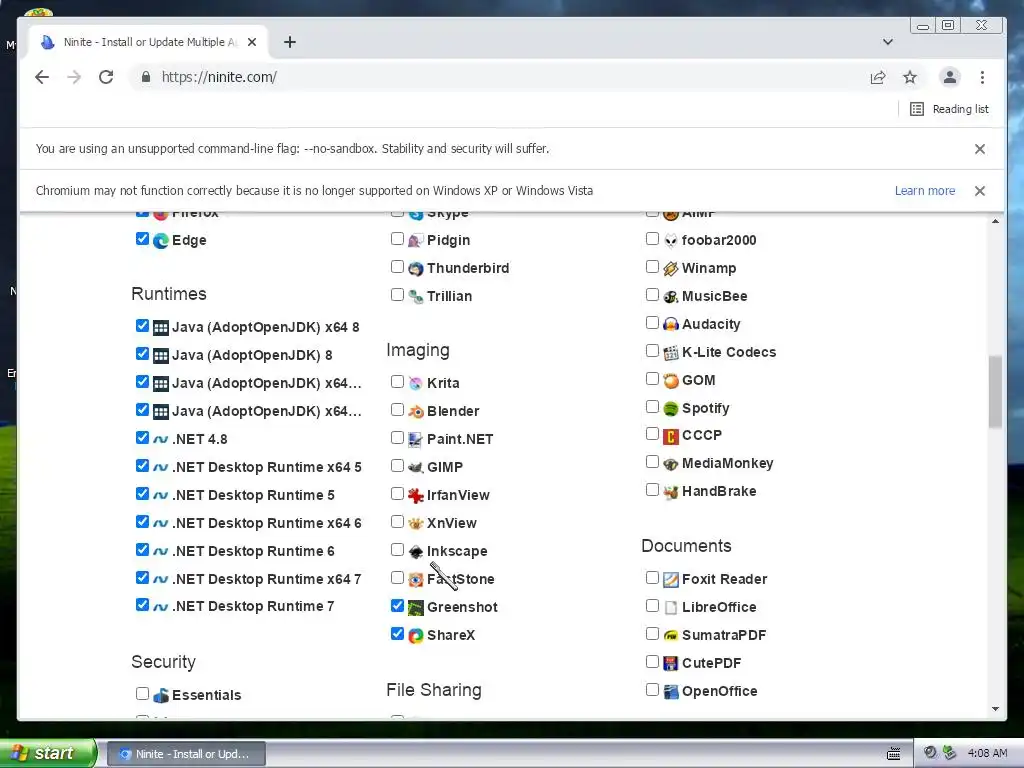Click the scrollbar down arrow

(995, 709)
